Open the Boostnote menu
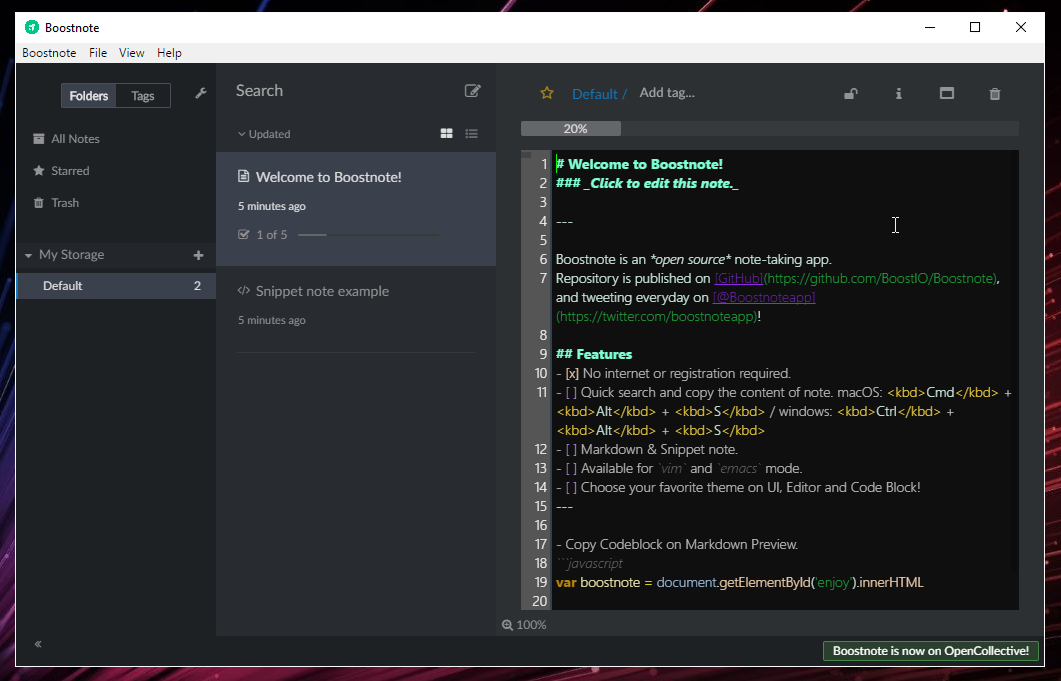The image size is (1061, 681). [x=49, y=53]
